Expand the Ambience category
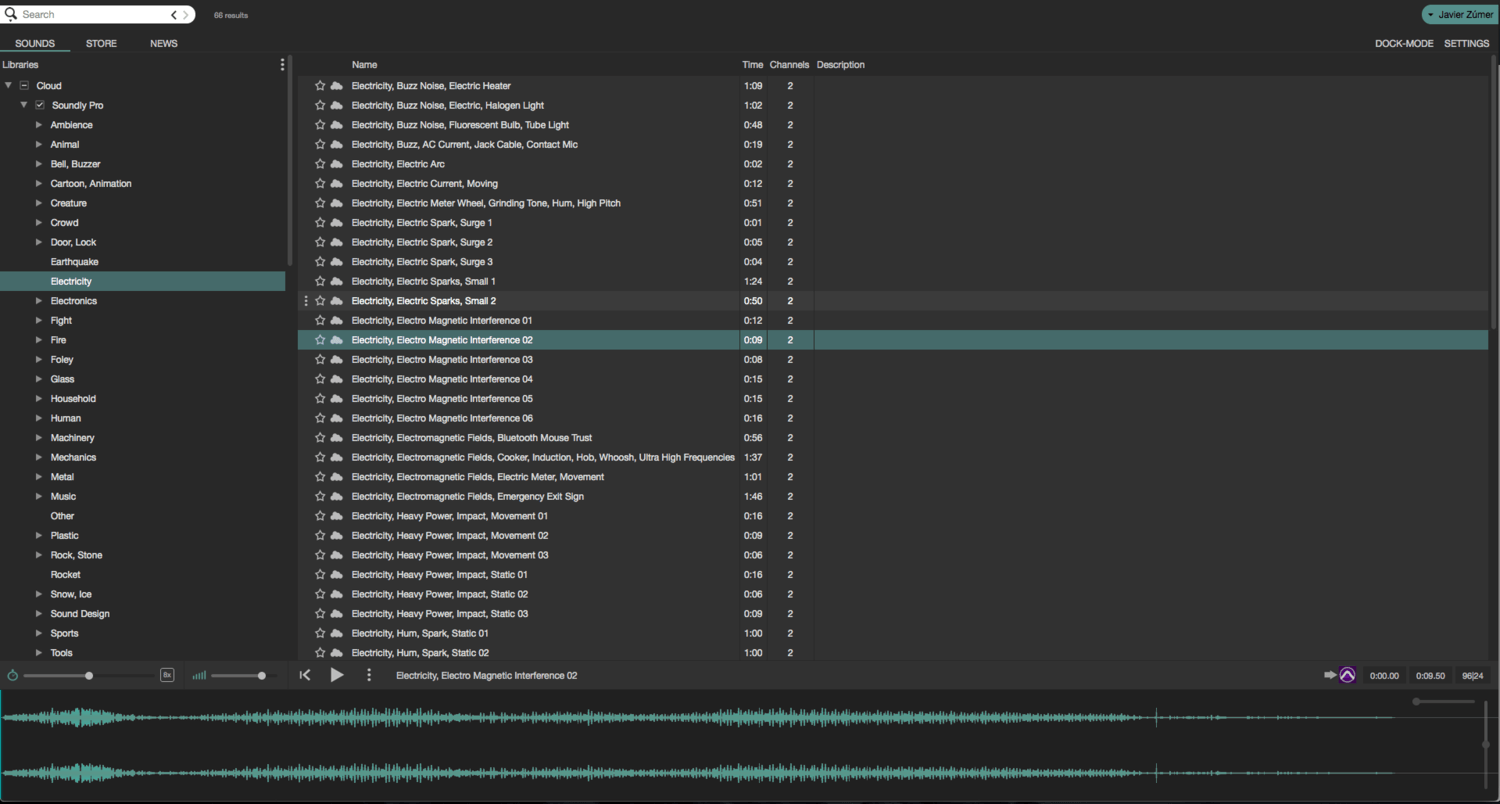This screenshot has width=1500, height=804. tap(38, 124)
